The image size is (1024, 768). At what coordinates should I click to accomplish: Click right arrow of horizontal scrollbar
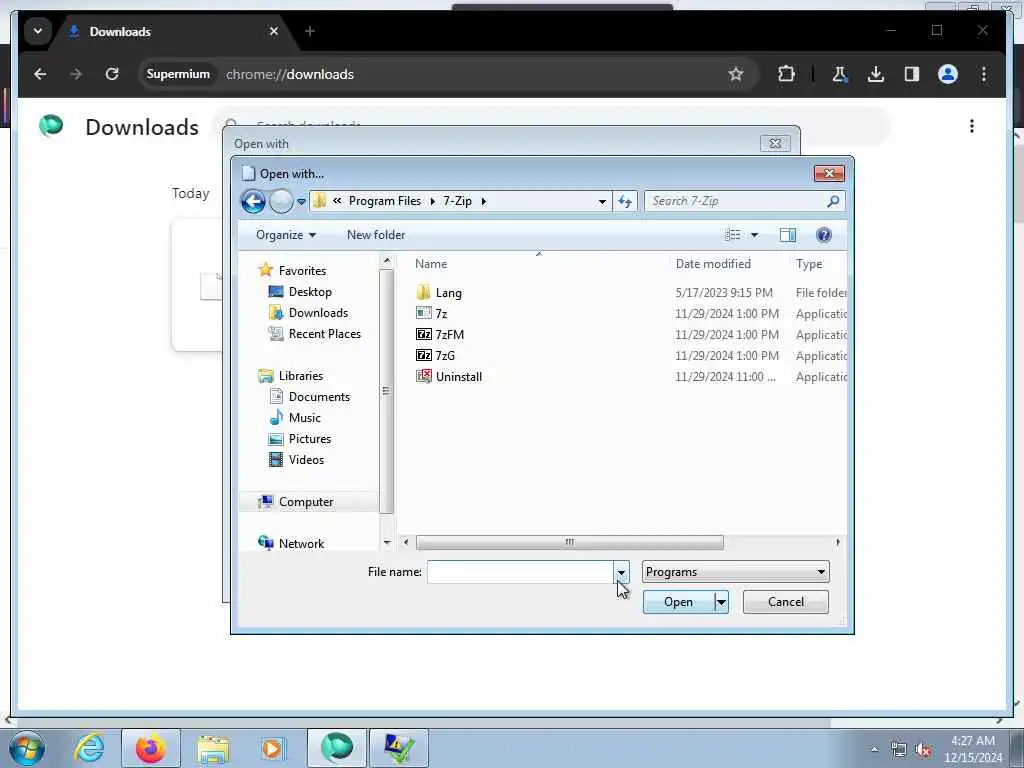(838, 543)
